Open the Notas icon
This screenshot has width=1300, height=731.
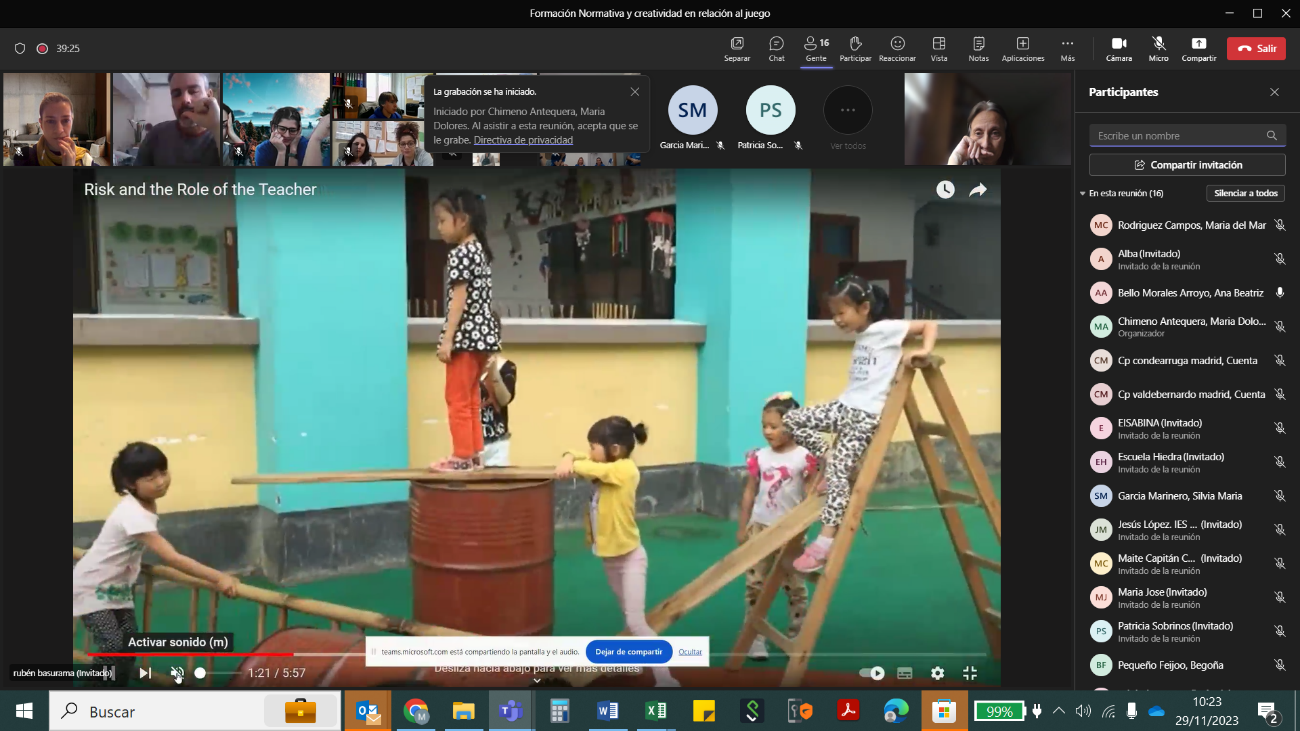pyautogui.click(x=978, y=44)
